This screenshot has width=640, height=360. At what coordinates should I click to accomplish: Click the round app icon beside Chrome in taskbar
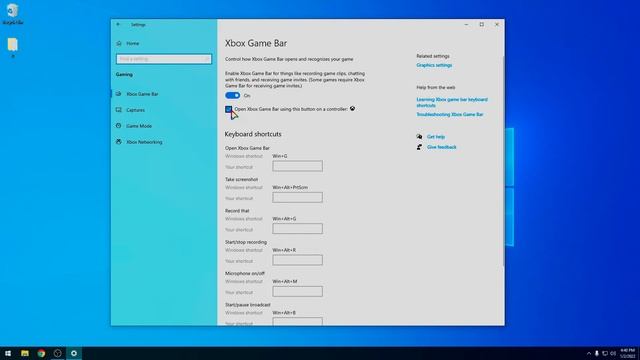[58, 353]
